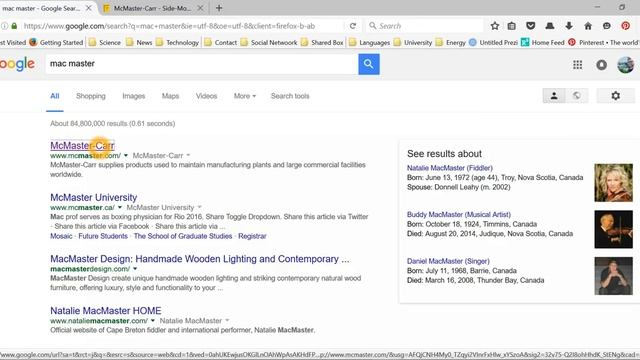The image size is (640, 360).
Task: Open Google notifications bell icon
Action: 601,64
